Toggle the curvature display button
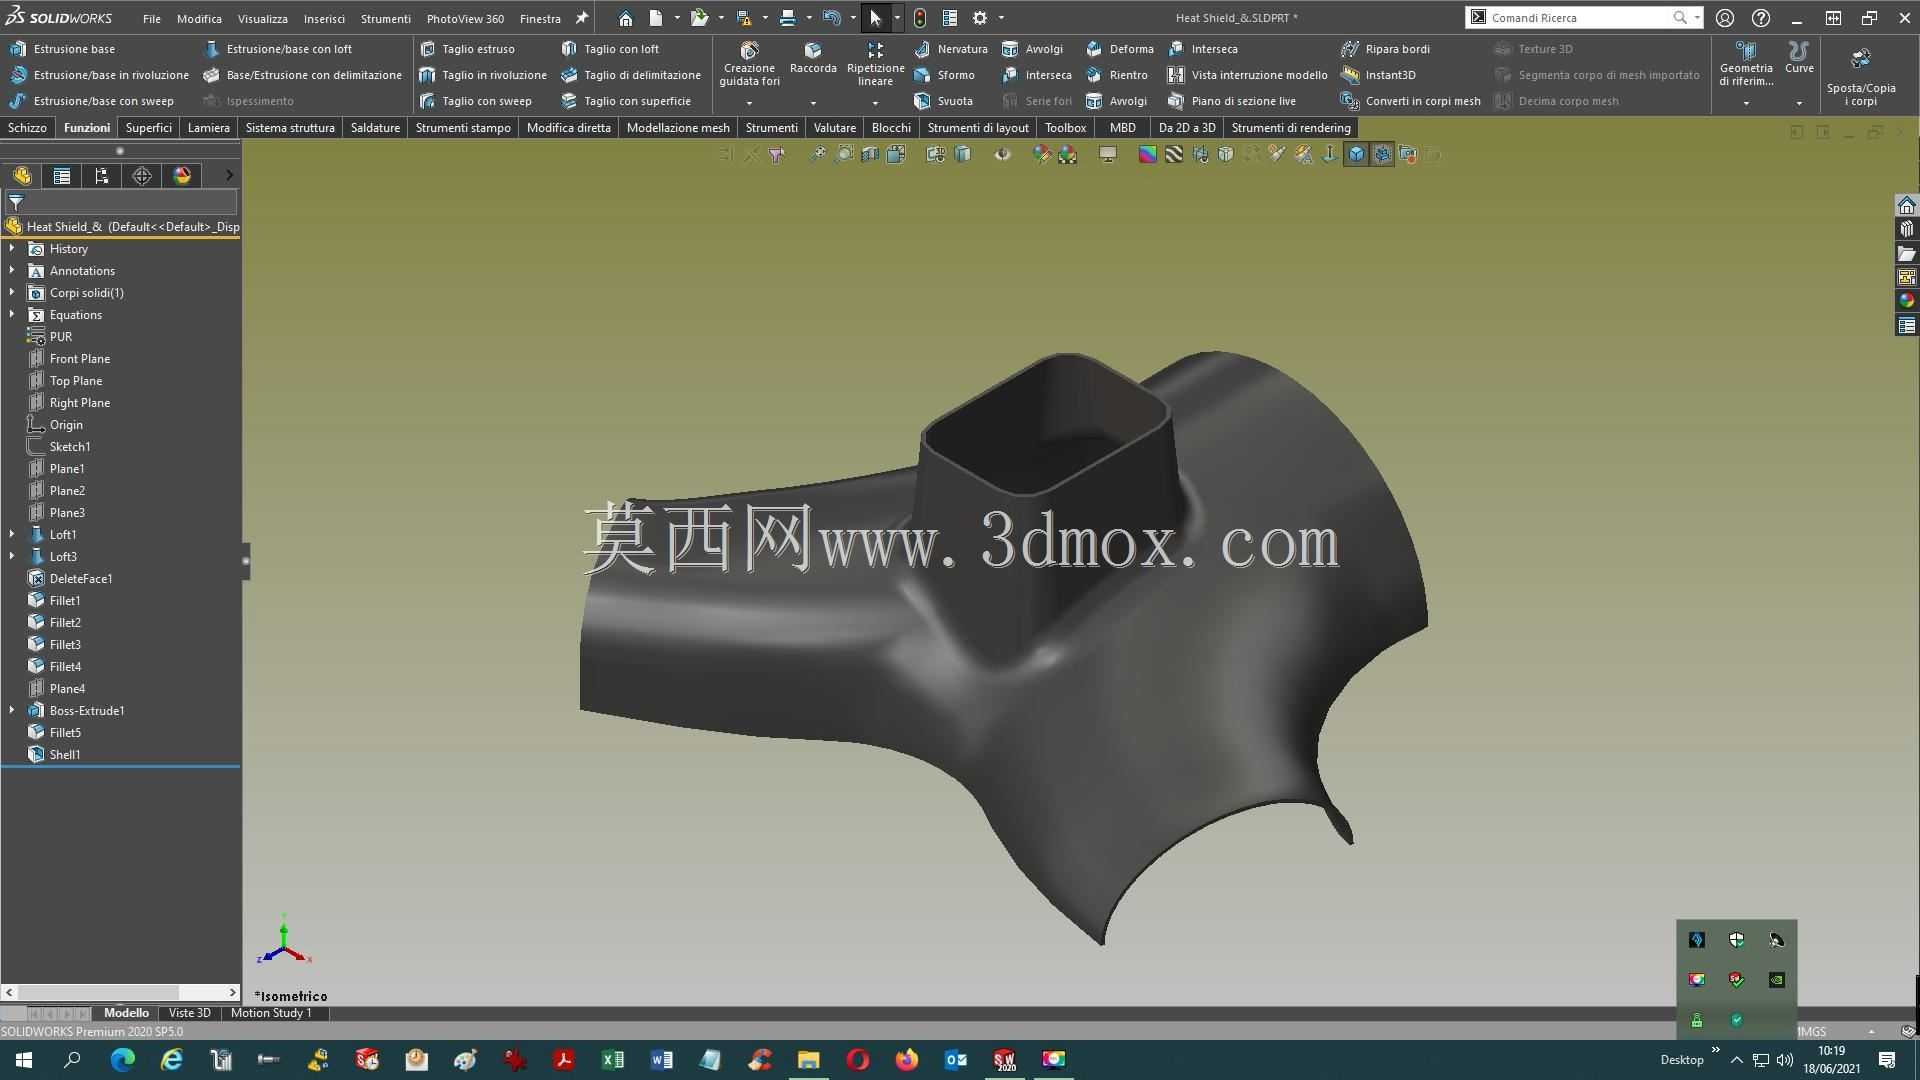This screenshot has height=1080, width=1920. click(x=1147, y=154)
